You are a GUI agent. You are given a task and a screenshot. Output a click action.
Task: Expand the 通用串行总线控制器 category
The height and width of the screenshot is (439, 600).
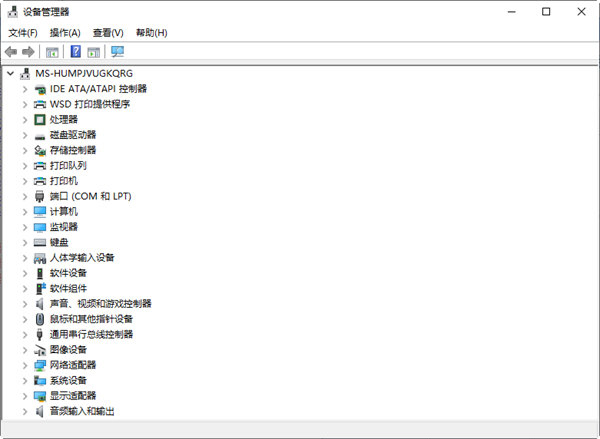point(25,335)
